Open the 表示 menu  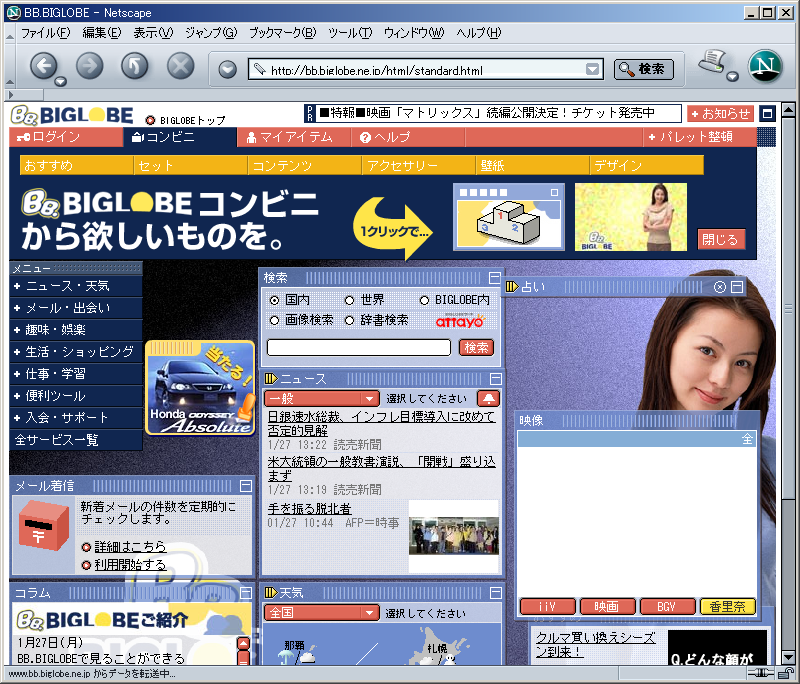tap(153, 33)
